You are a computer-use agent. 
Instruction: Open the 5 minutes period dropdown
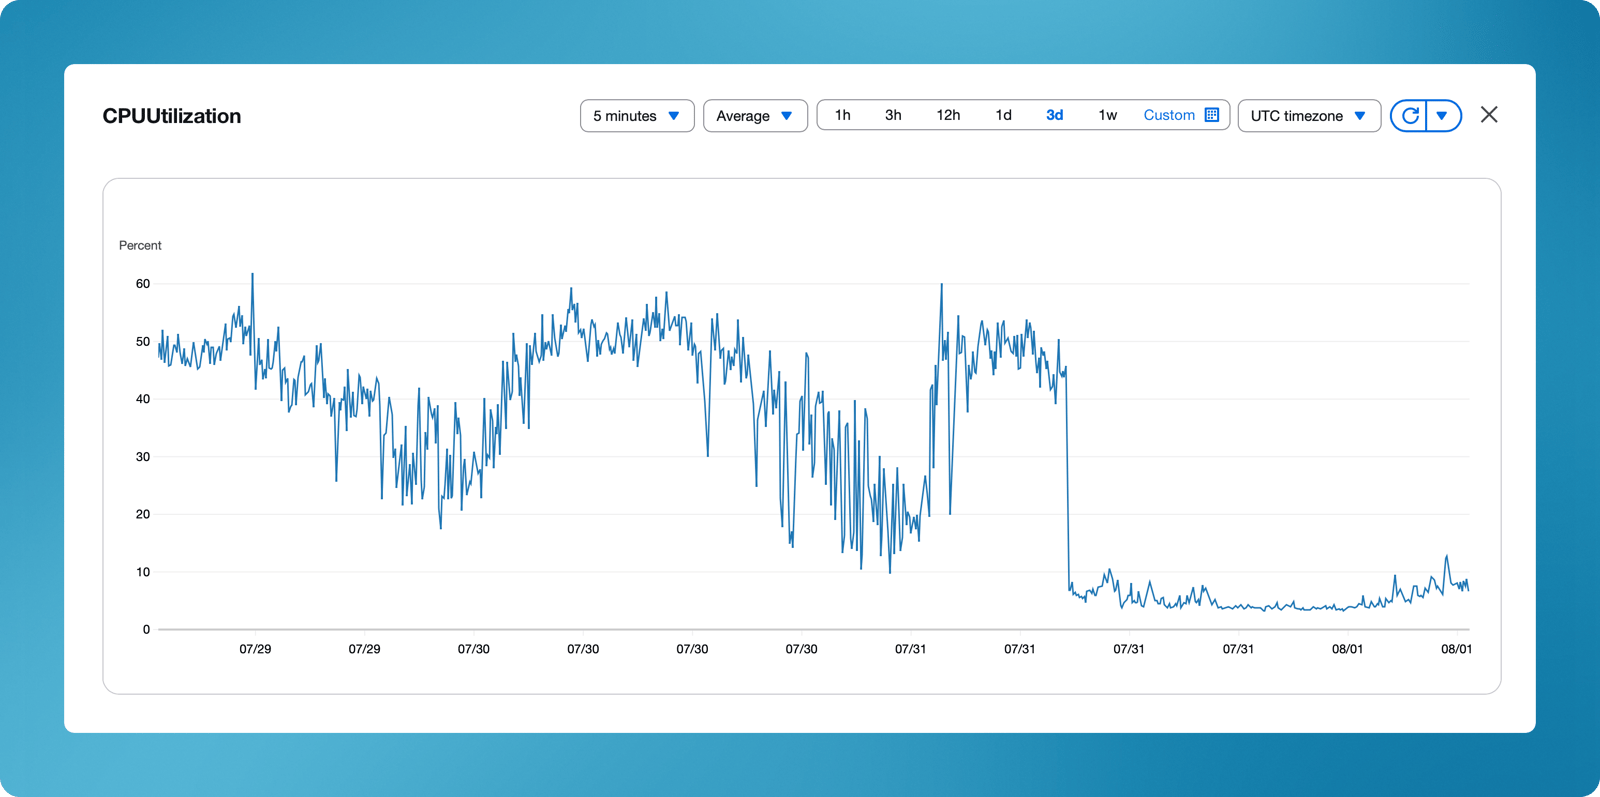tap(637, 116)
